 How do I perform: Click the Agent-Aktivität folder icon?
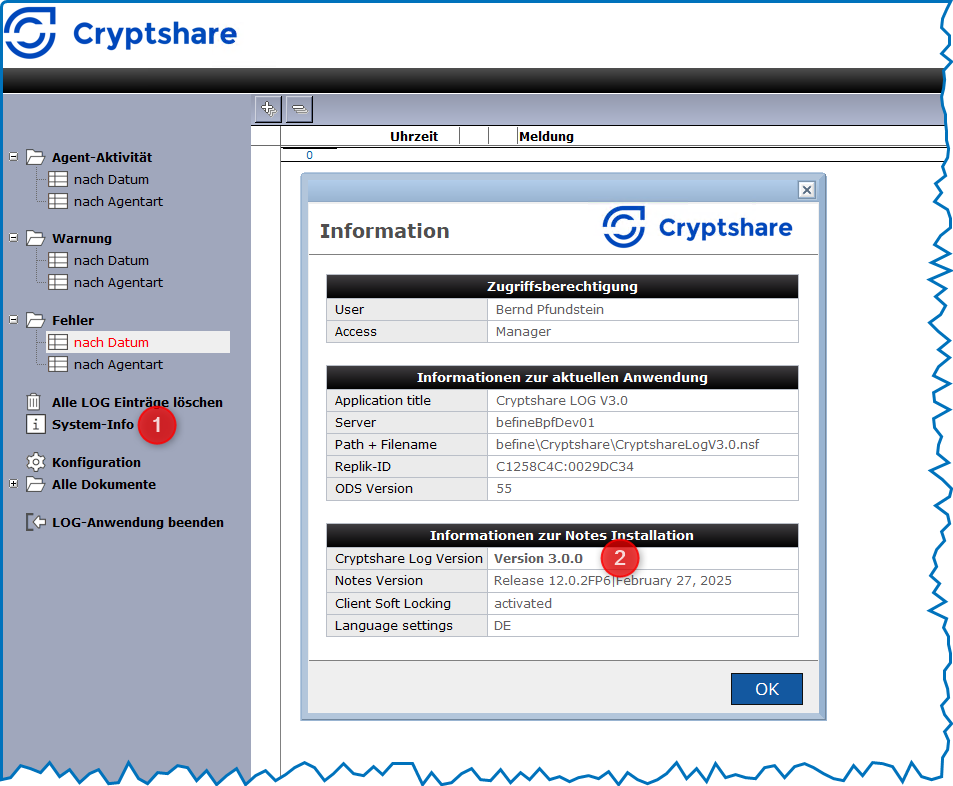(x=35, y=157)
